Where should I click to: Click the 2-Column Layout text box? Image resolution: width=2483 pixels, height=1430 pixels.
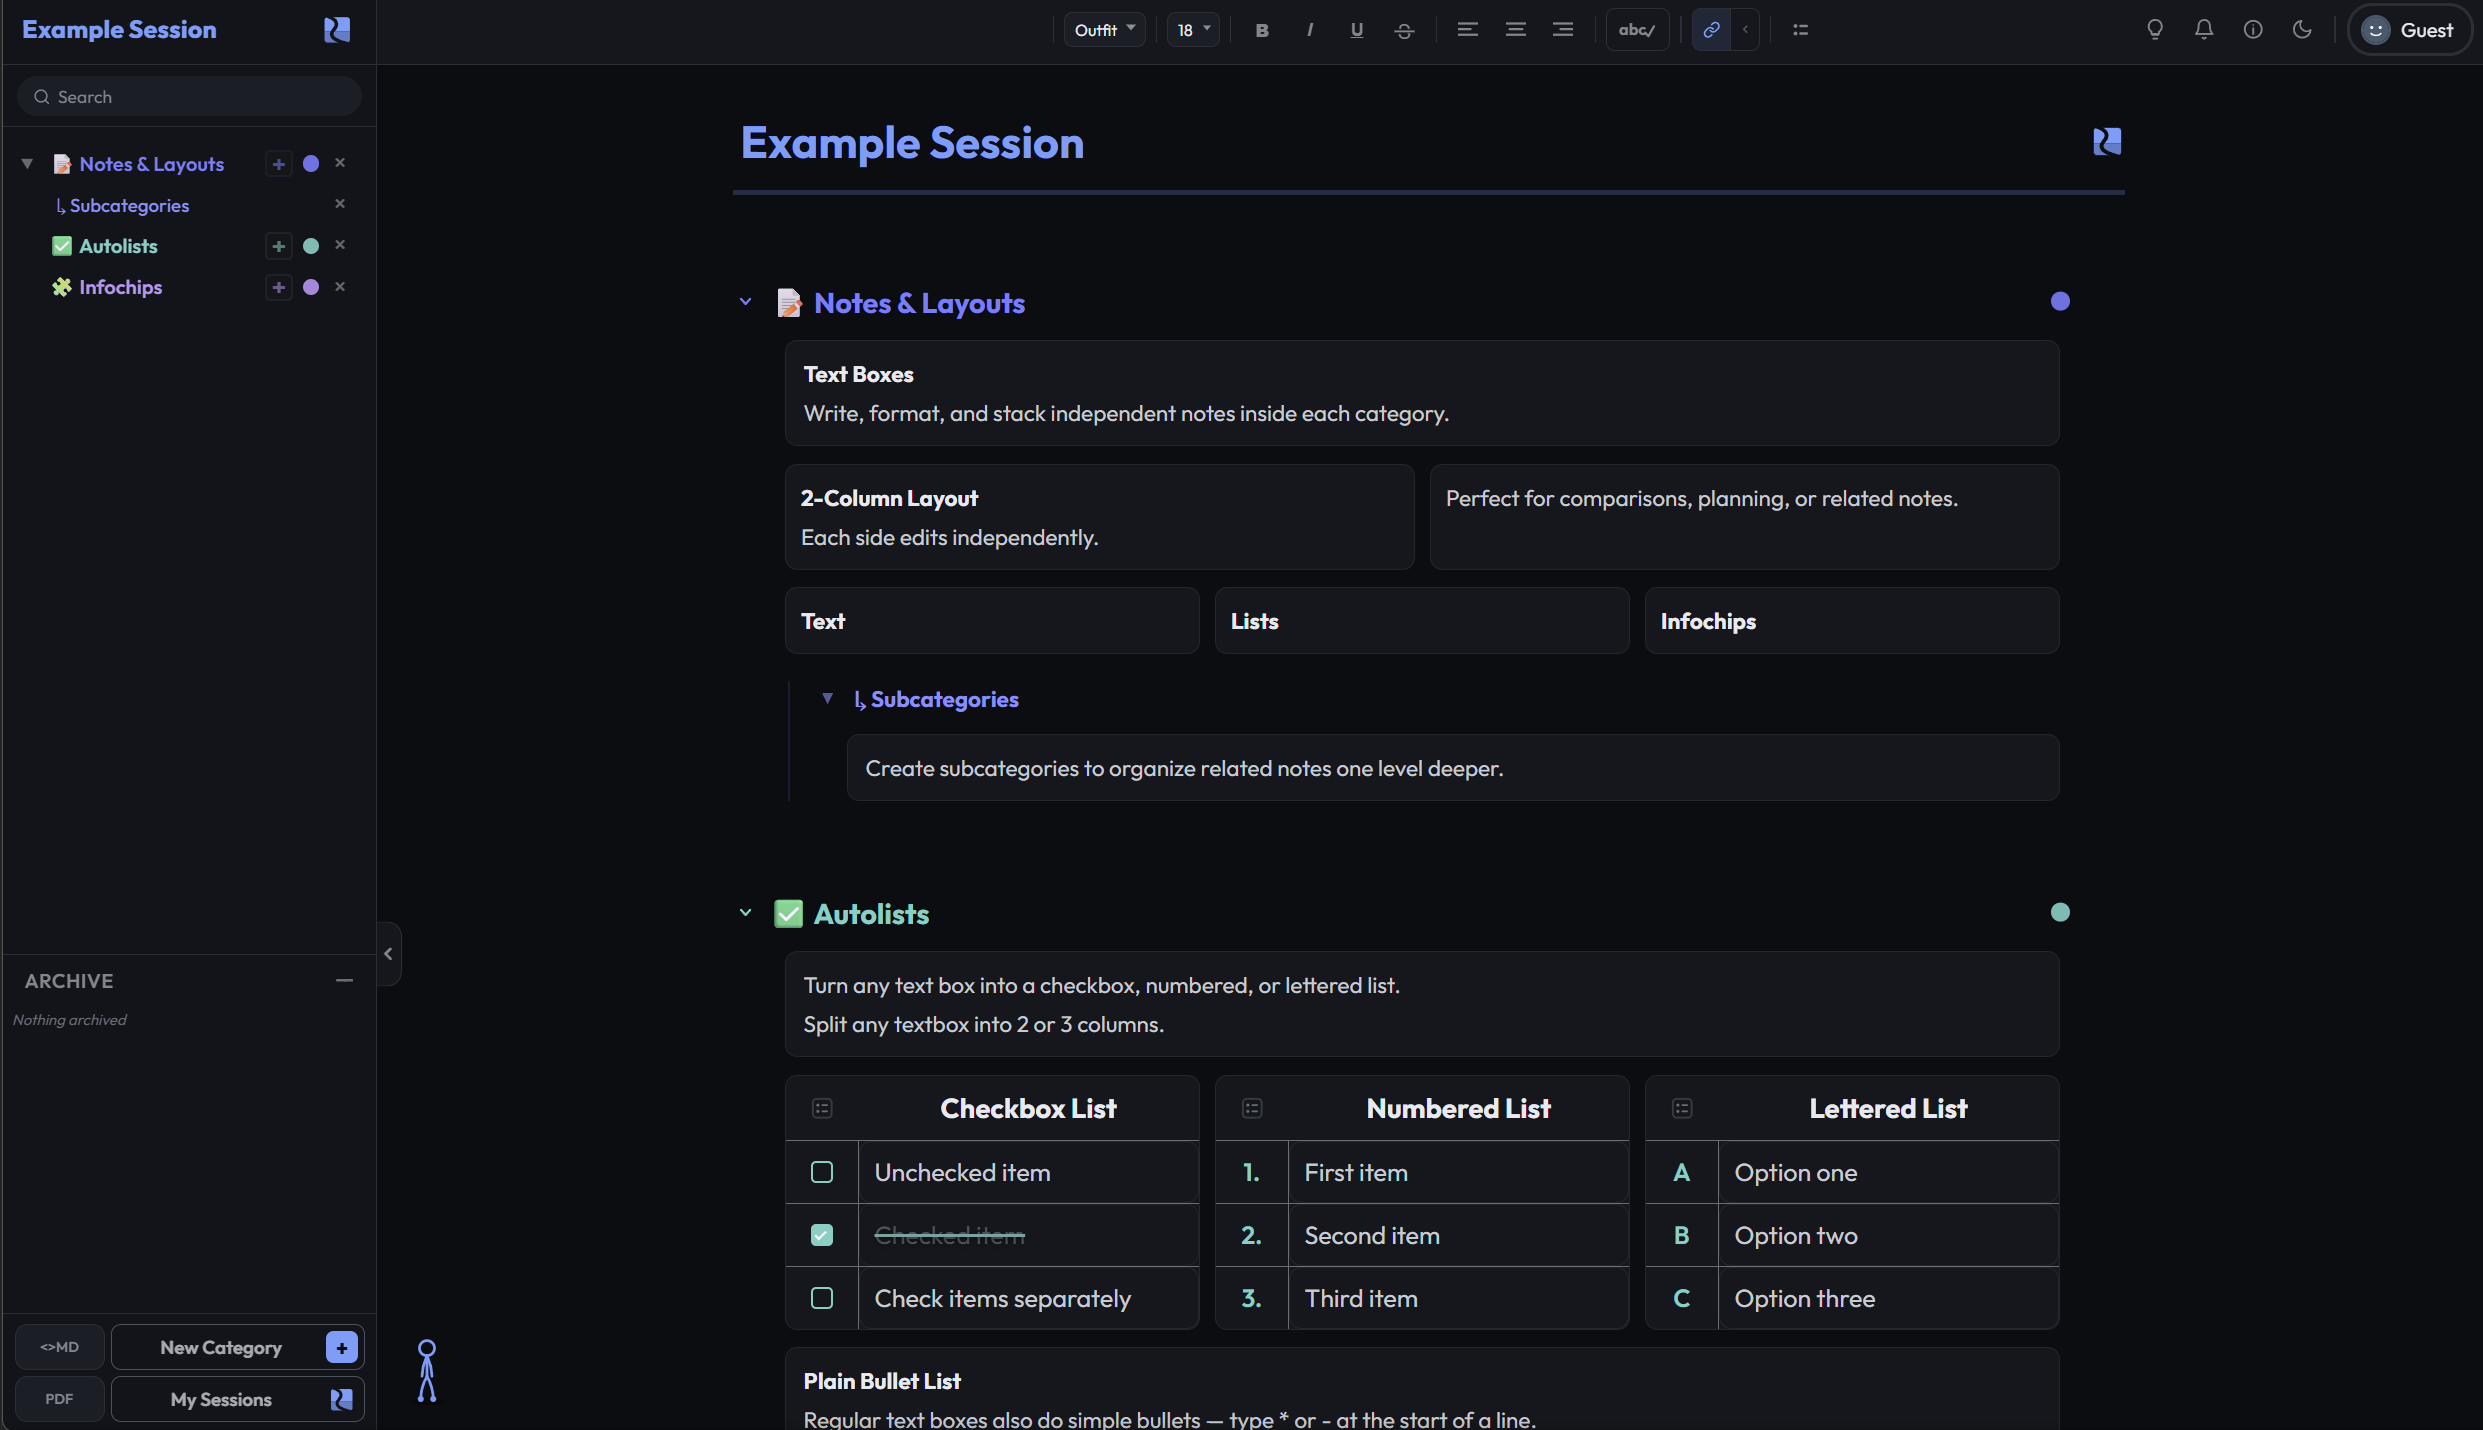pos(1100,517)
